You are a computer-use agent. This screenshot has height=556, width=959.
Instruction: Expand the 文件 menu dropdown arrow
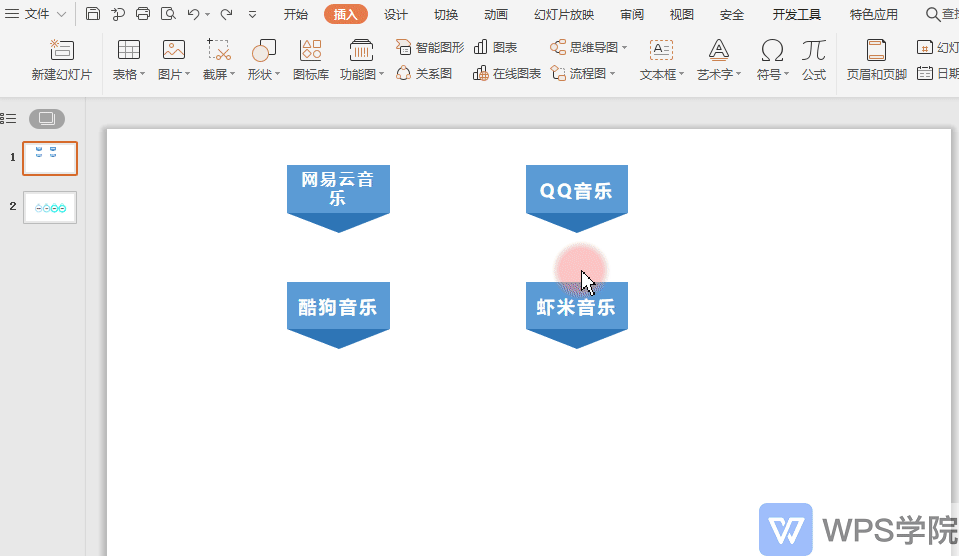click(x=61, y=14)
